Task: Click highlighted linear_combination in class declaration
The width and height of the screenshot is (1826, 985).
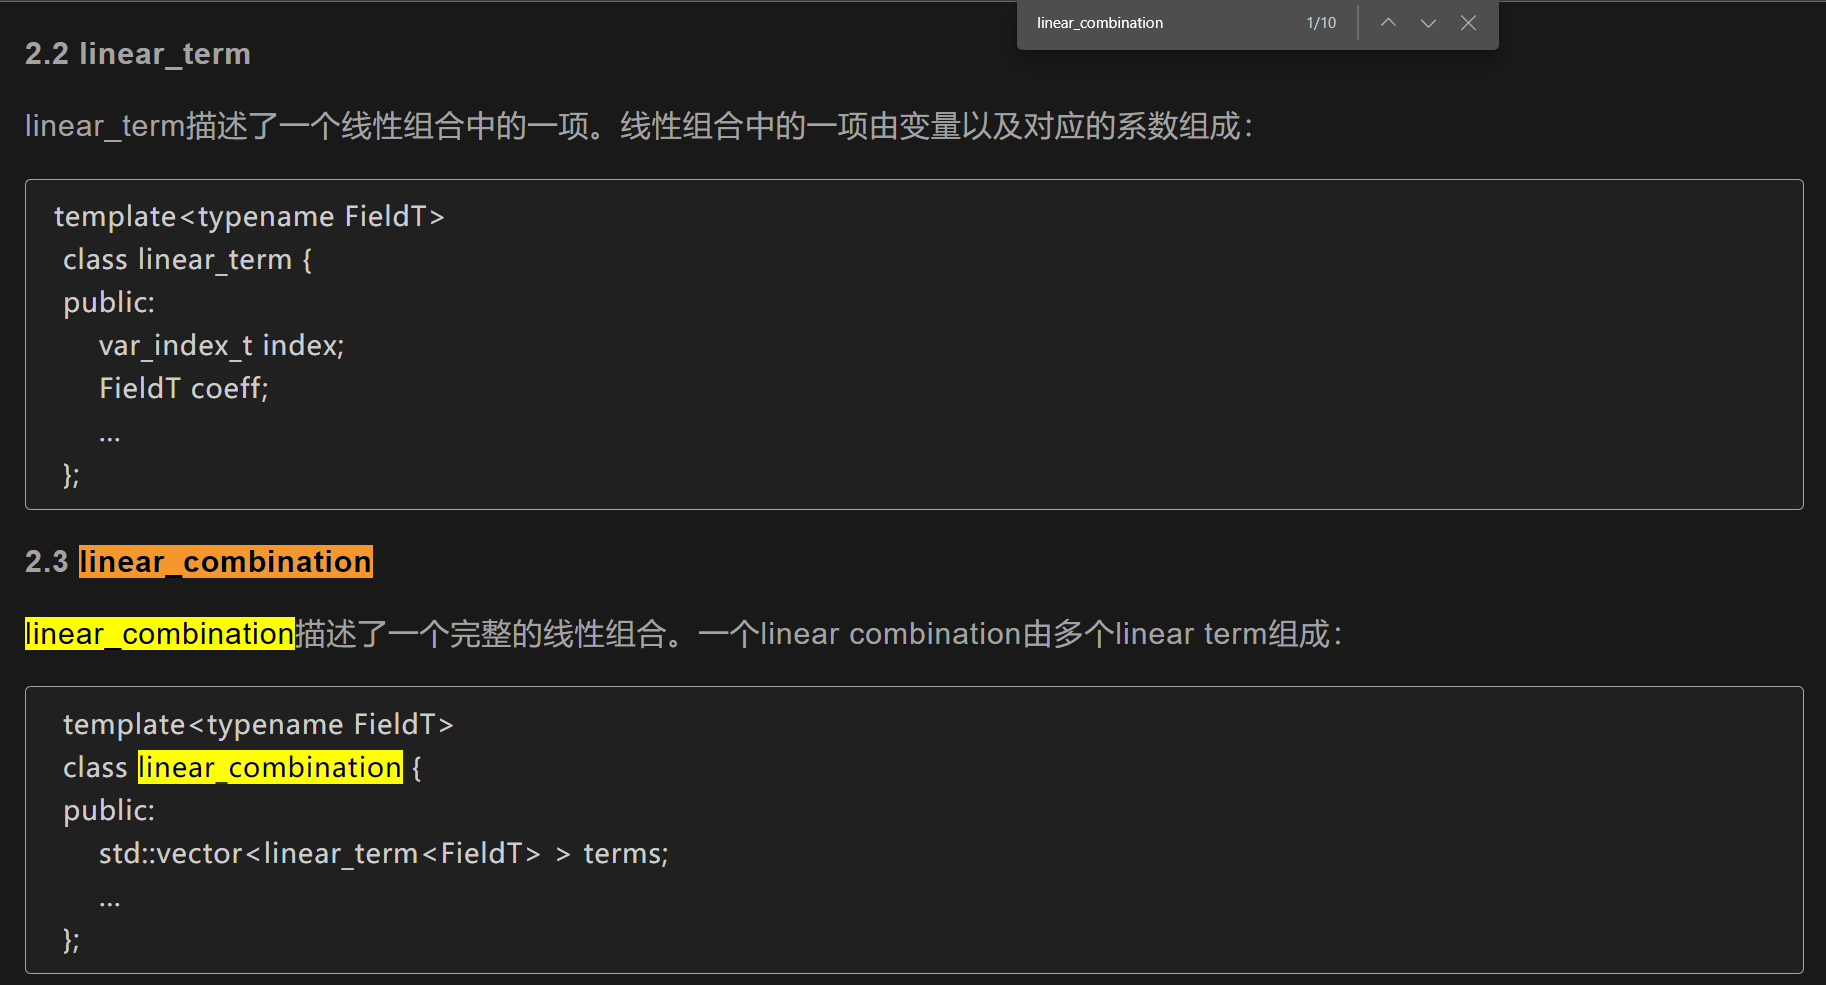Action: pos(270,767)
